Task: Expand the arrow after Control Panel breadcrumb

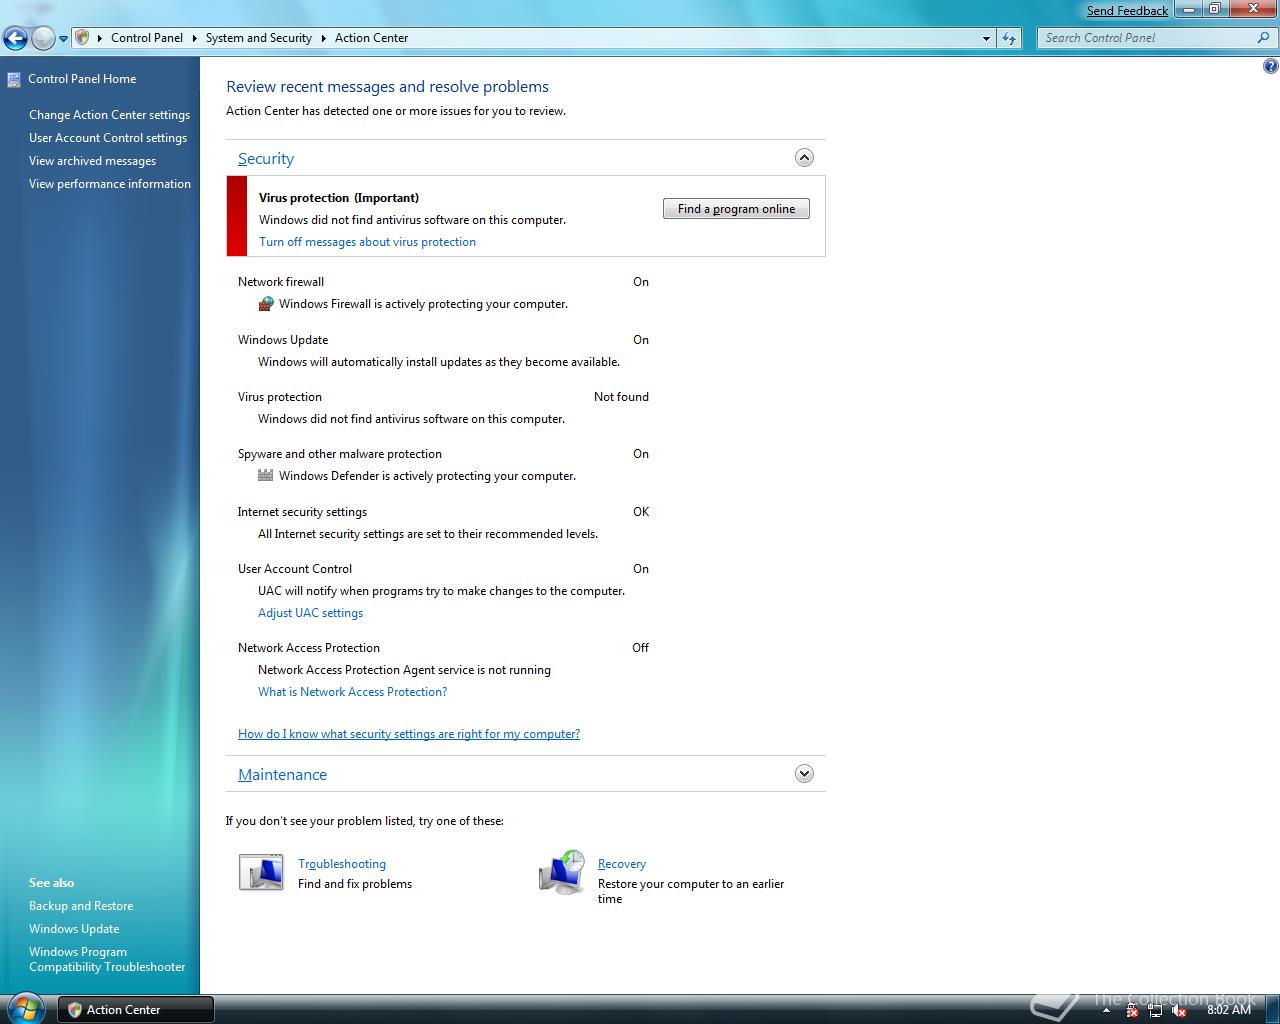Action: pyautogui.click(x=194, y=38)
